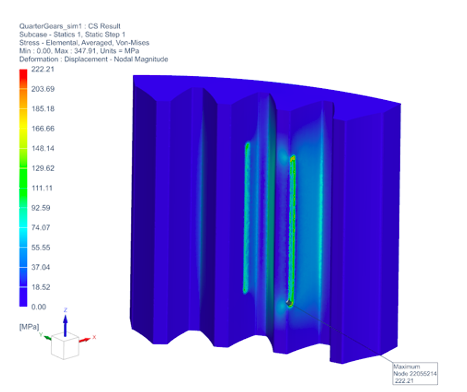
Task: Click the green Y axis arrow on triad
Action: pyautogui.click(x=47, y=338)
